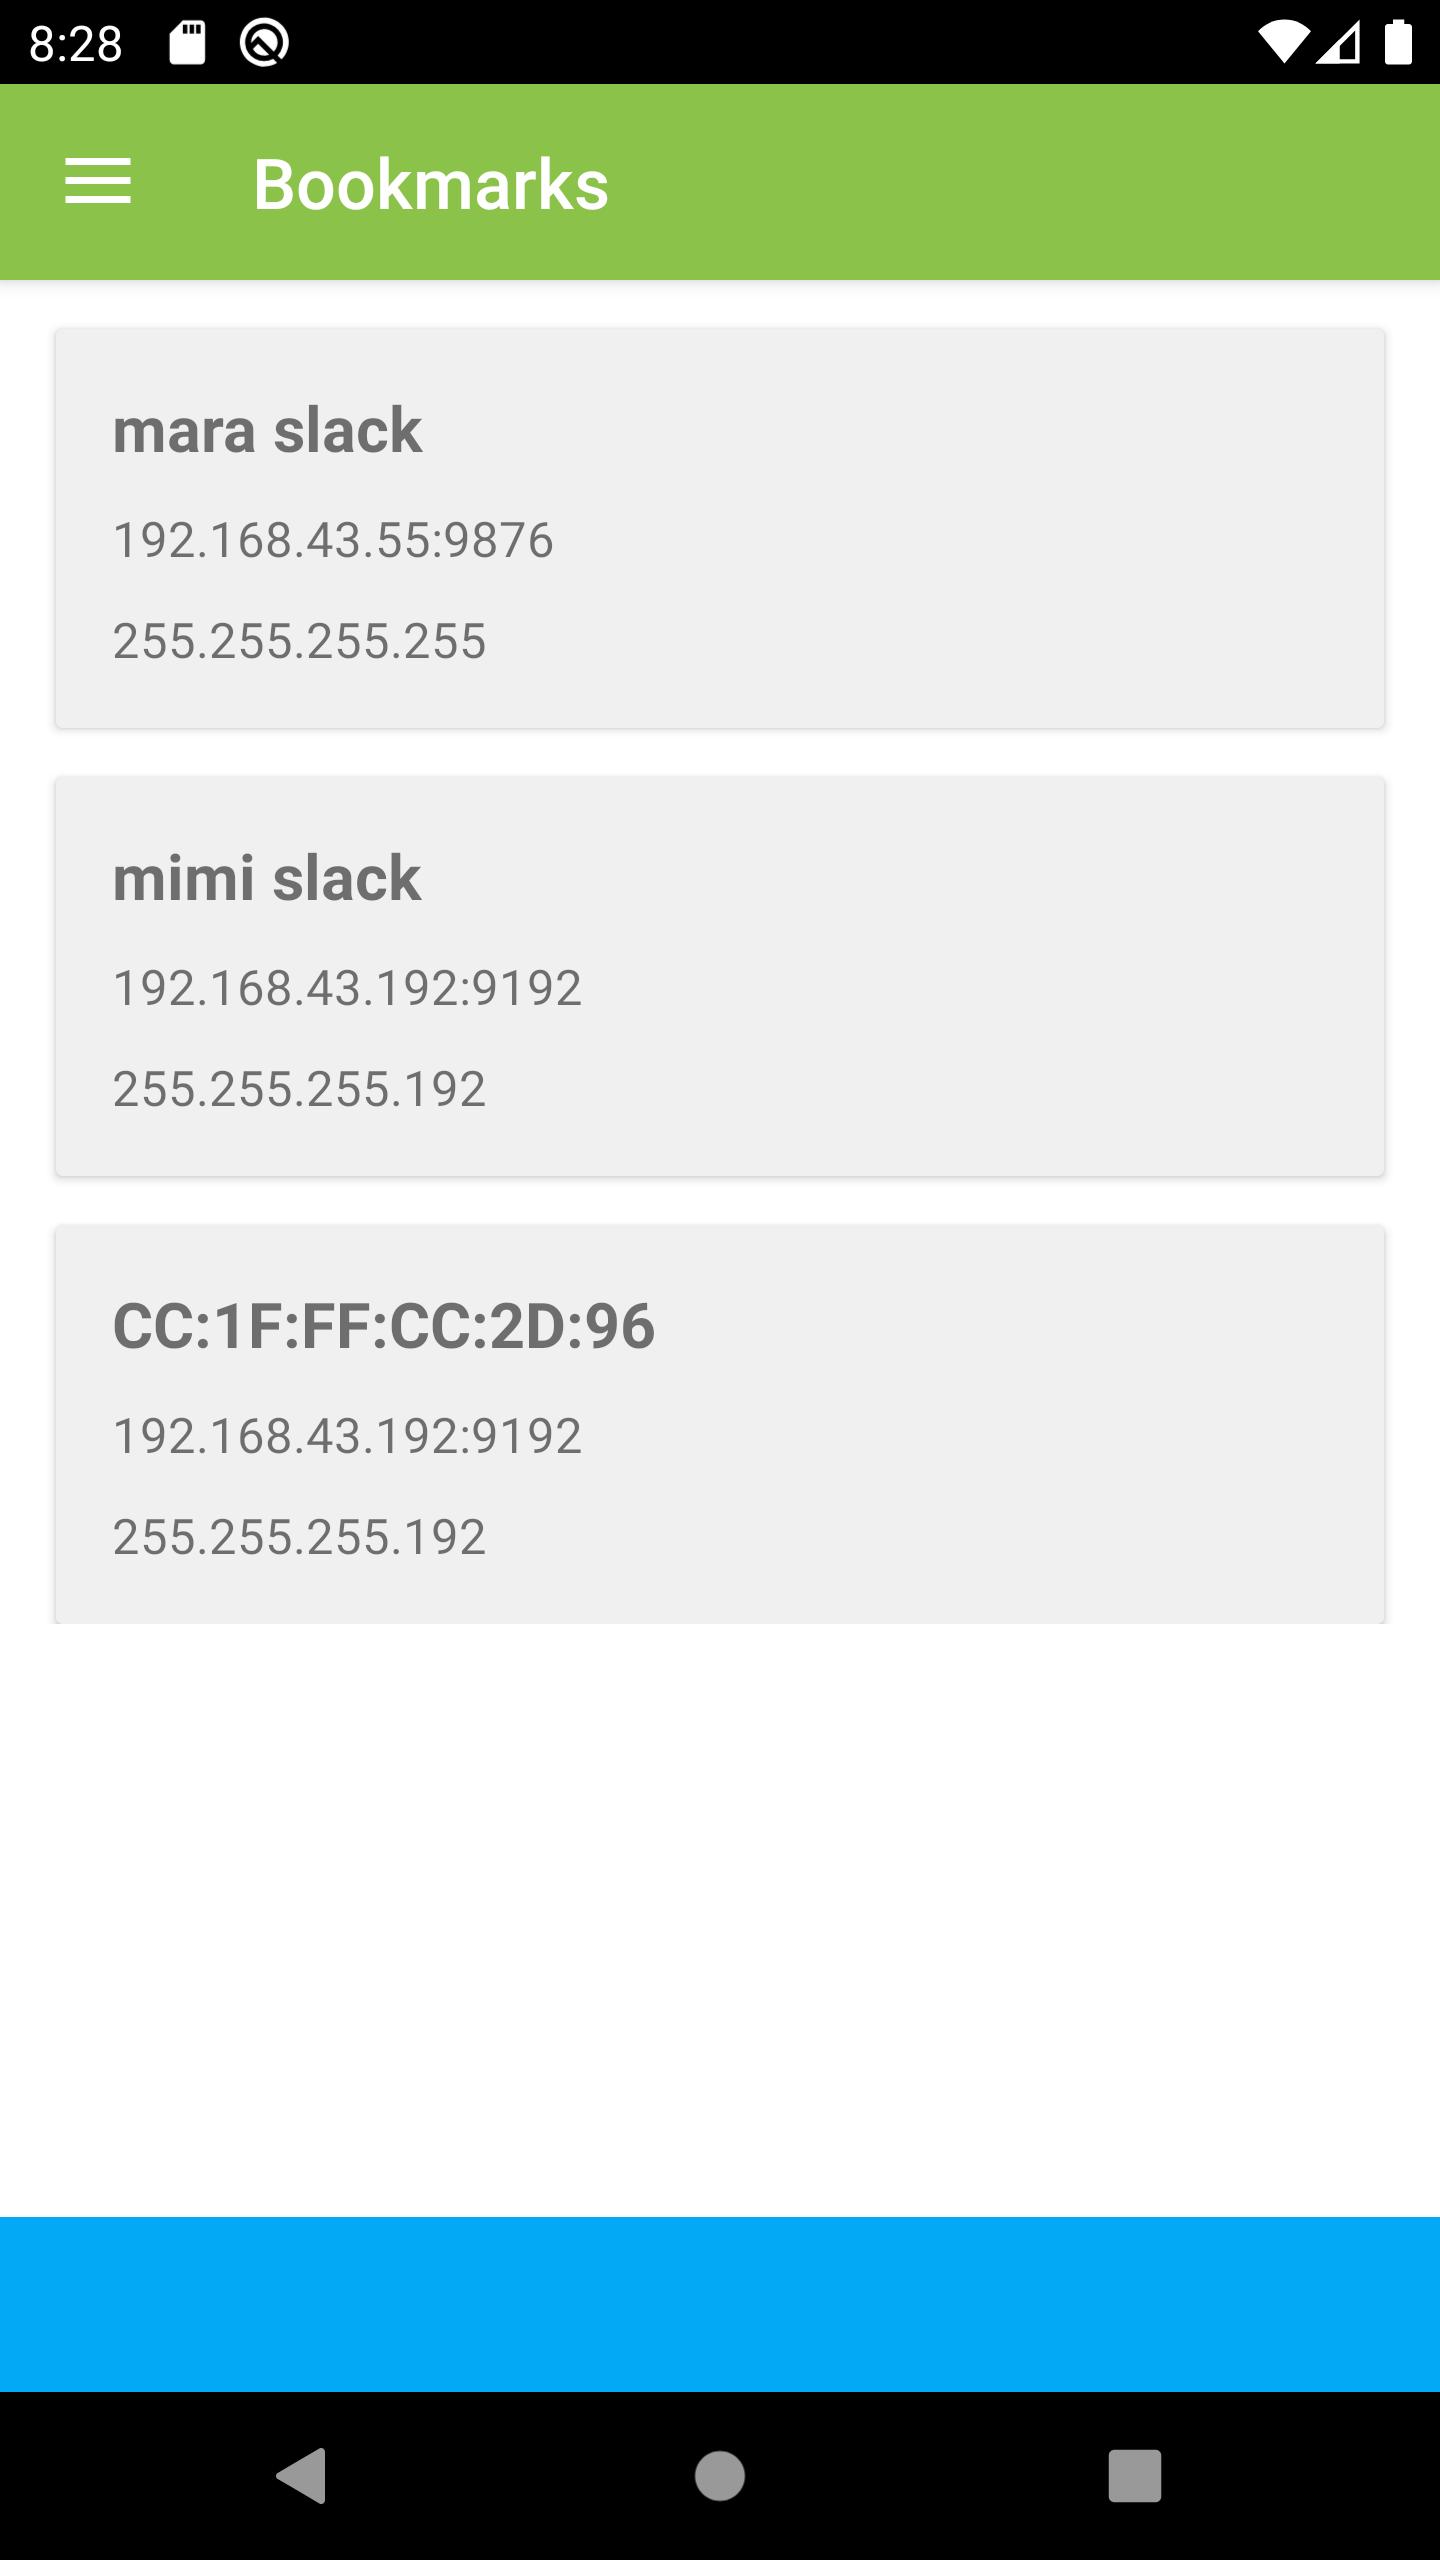
Task: Open the hamburger navigation menu
Action: click(x=98, y=182)
